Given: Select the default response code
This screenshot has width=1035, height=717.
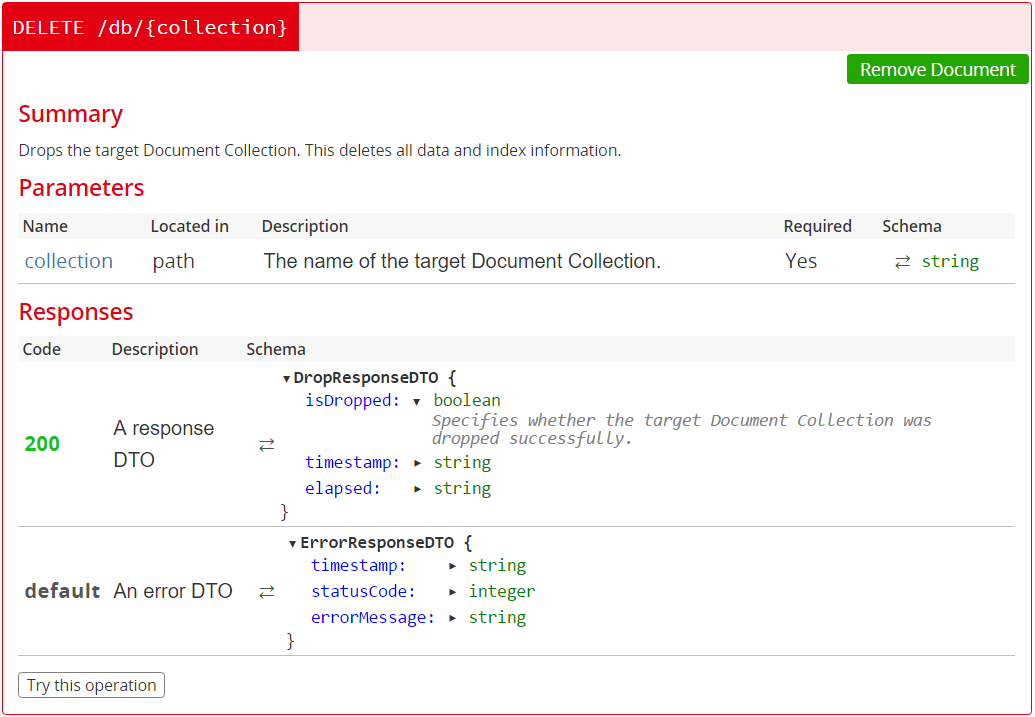Looking at the screenshot, I should point(63,591).
